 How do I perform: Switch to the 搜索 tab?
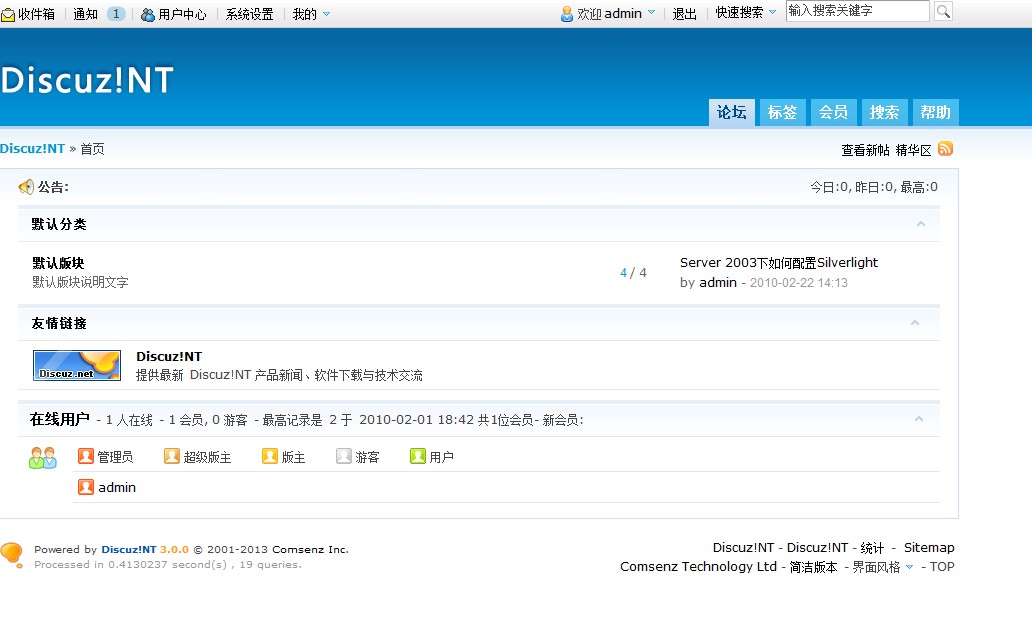(884, 113)
